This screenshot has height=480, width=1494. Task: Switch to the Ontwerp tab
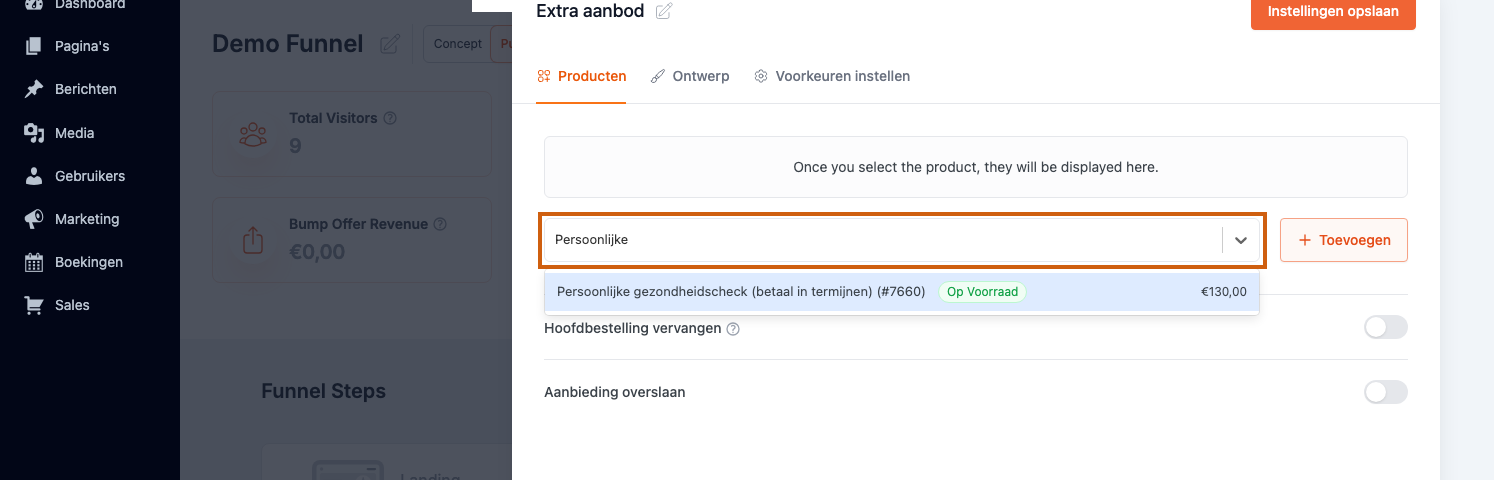coord(690,76)
